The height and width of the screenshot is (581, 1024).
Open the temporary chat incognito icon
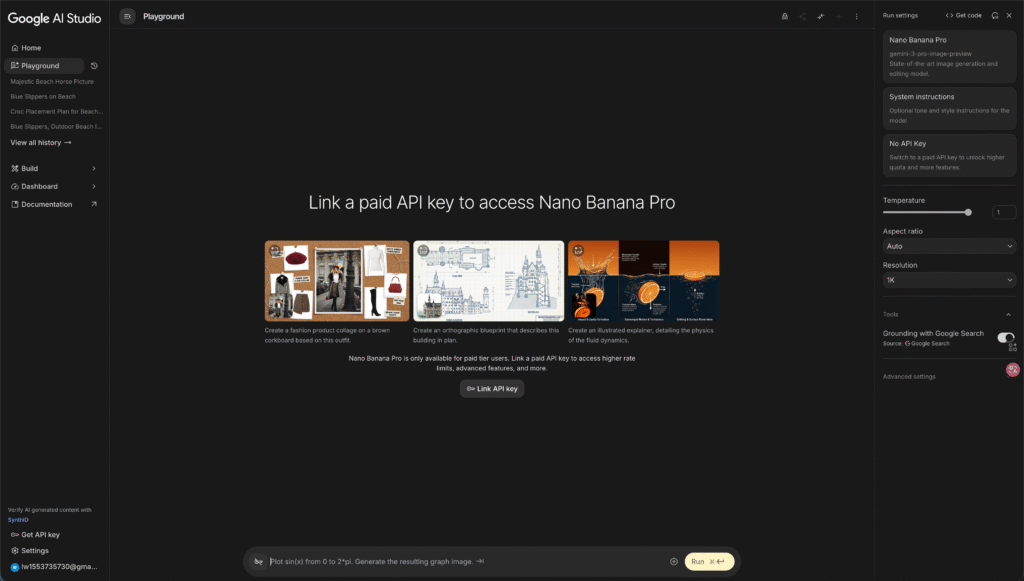click(x=784, y=16)
